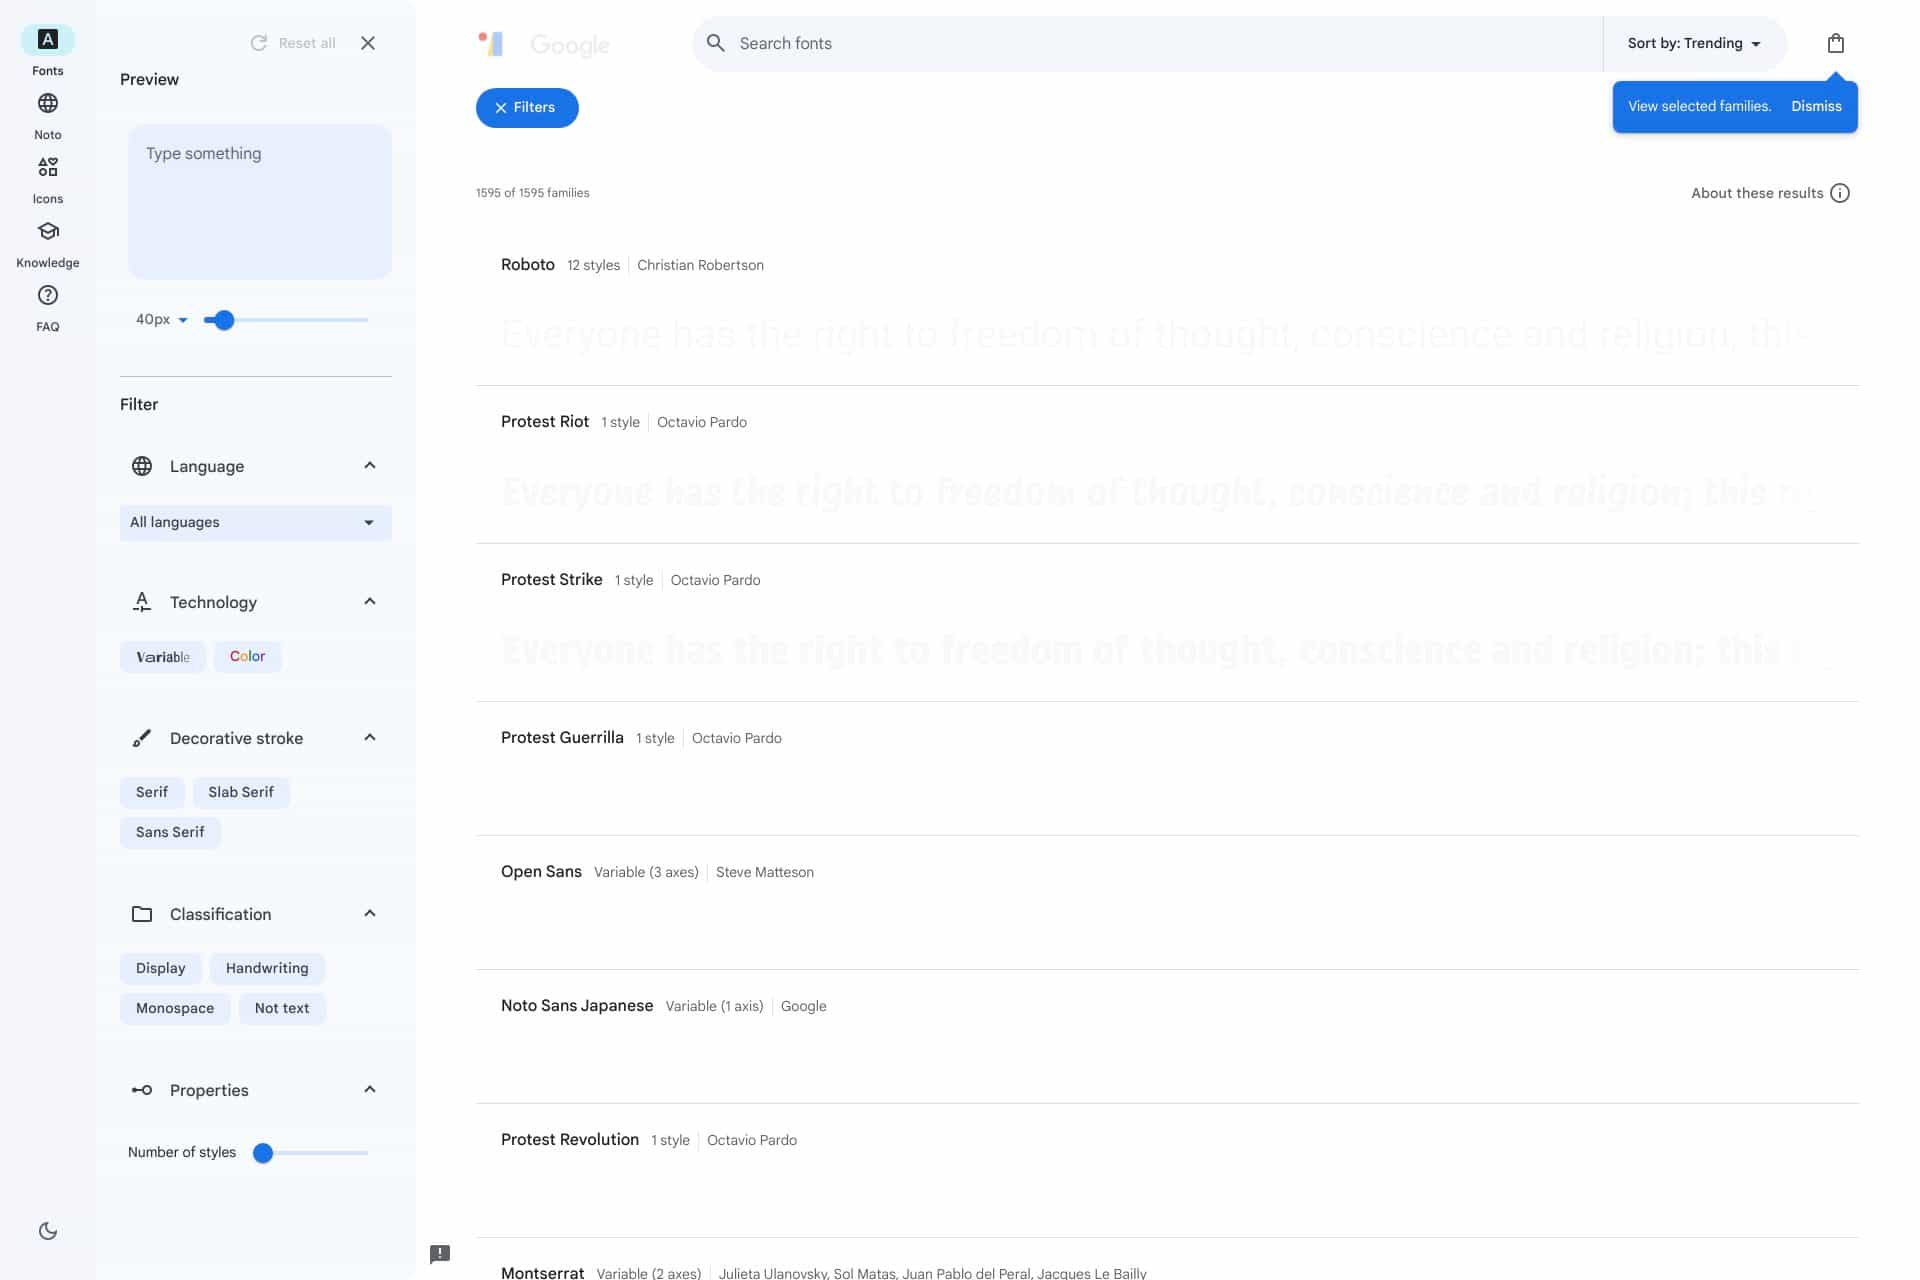Open the Protest Riot font family
This screenshot has height=1280, width=1920.
tap(545, 422)
